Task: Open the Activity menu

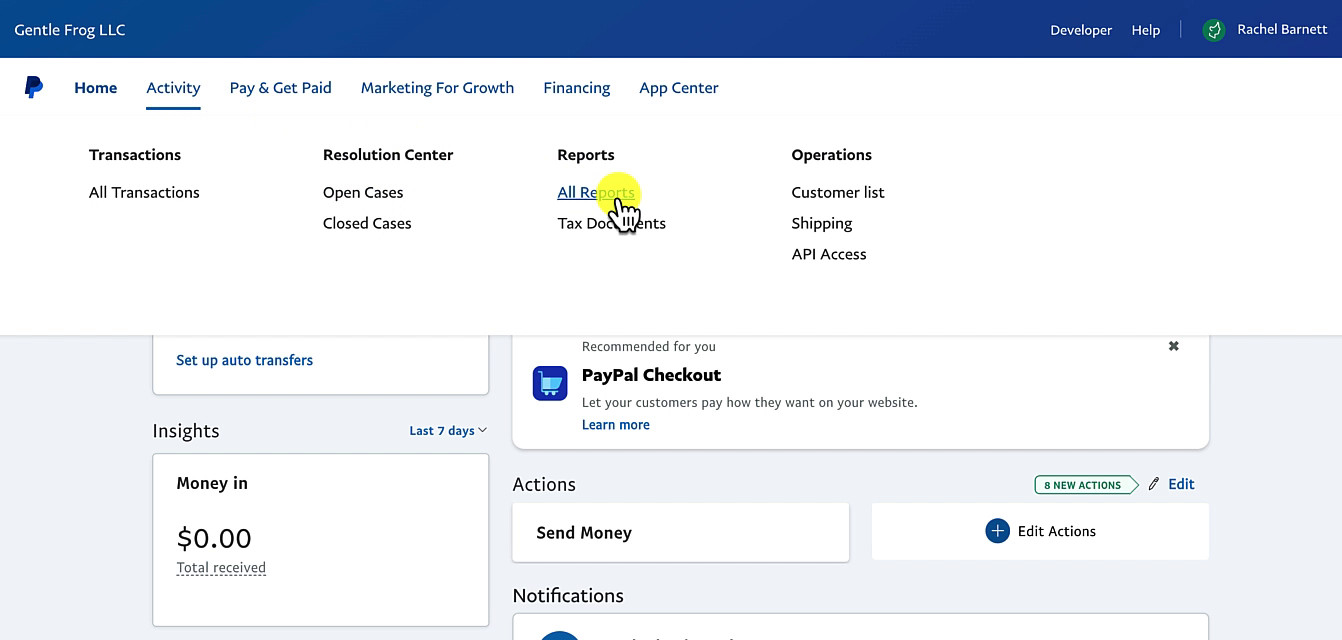Action: click(x=173, y=88)
